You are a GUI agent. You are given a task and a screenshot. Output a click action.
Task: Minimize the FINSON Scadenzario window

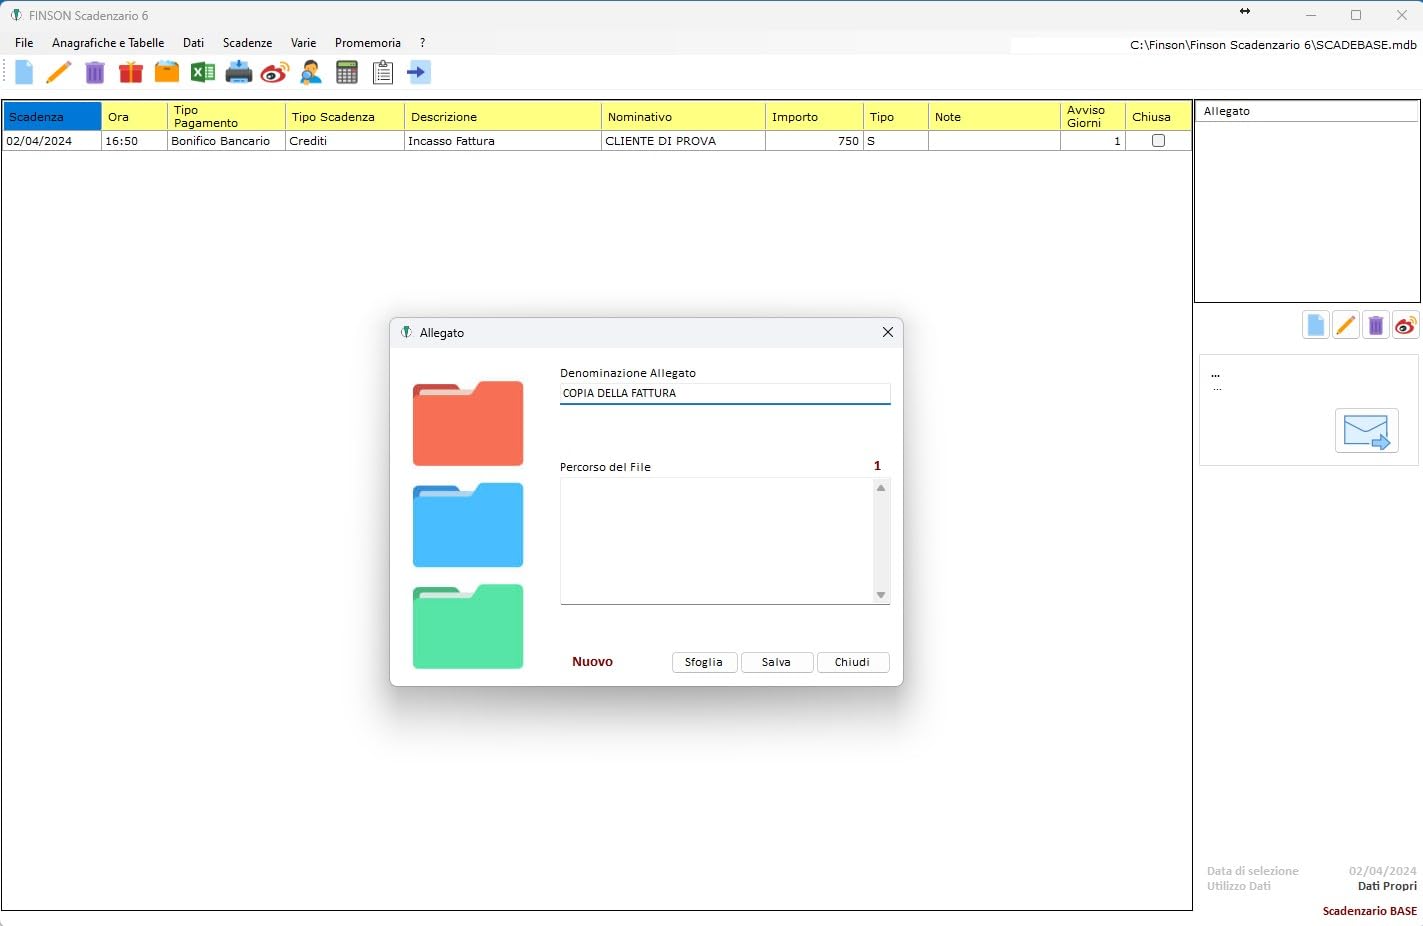[1310, 15]
